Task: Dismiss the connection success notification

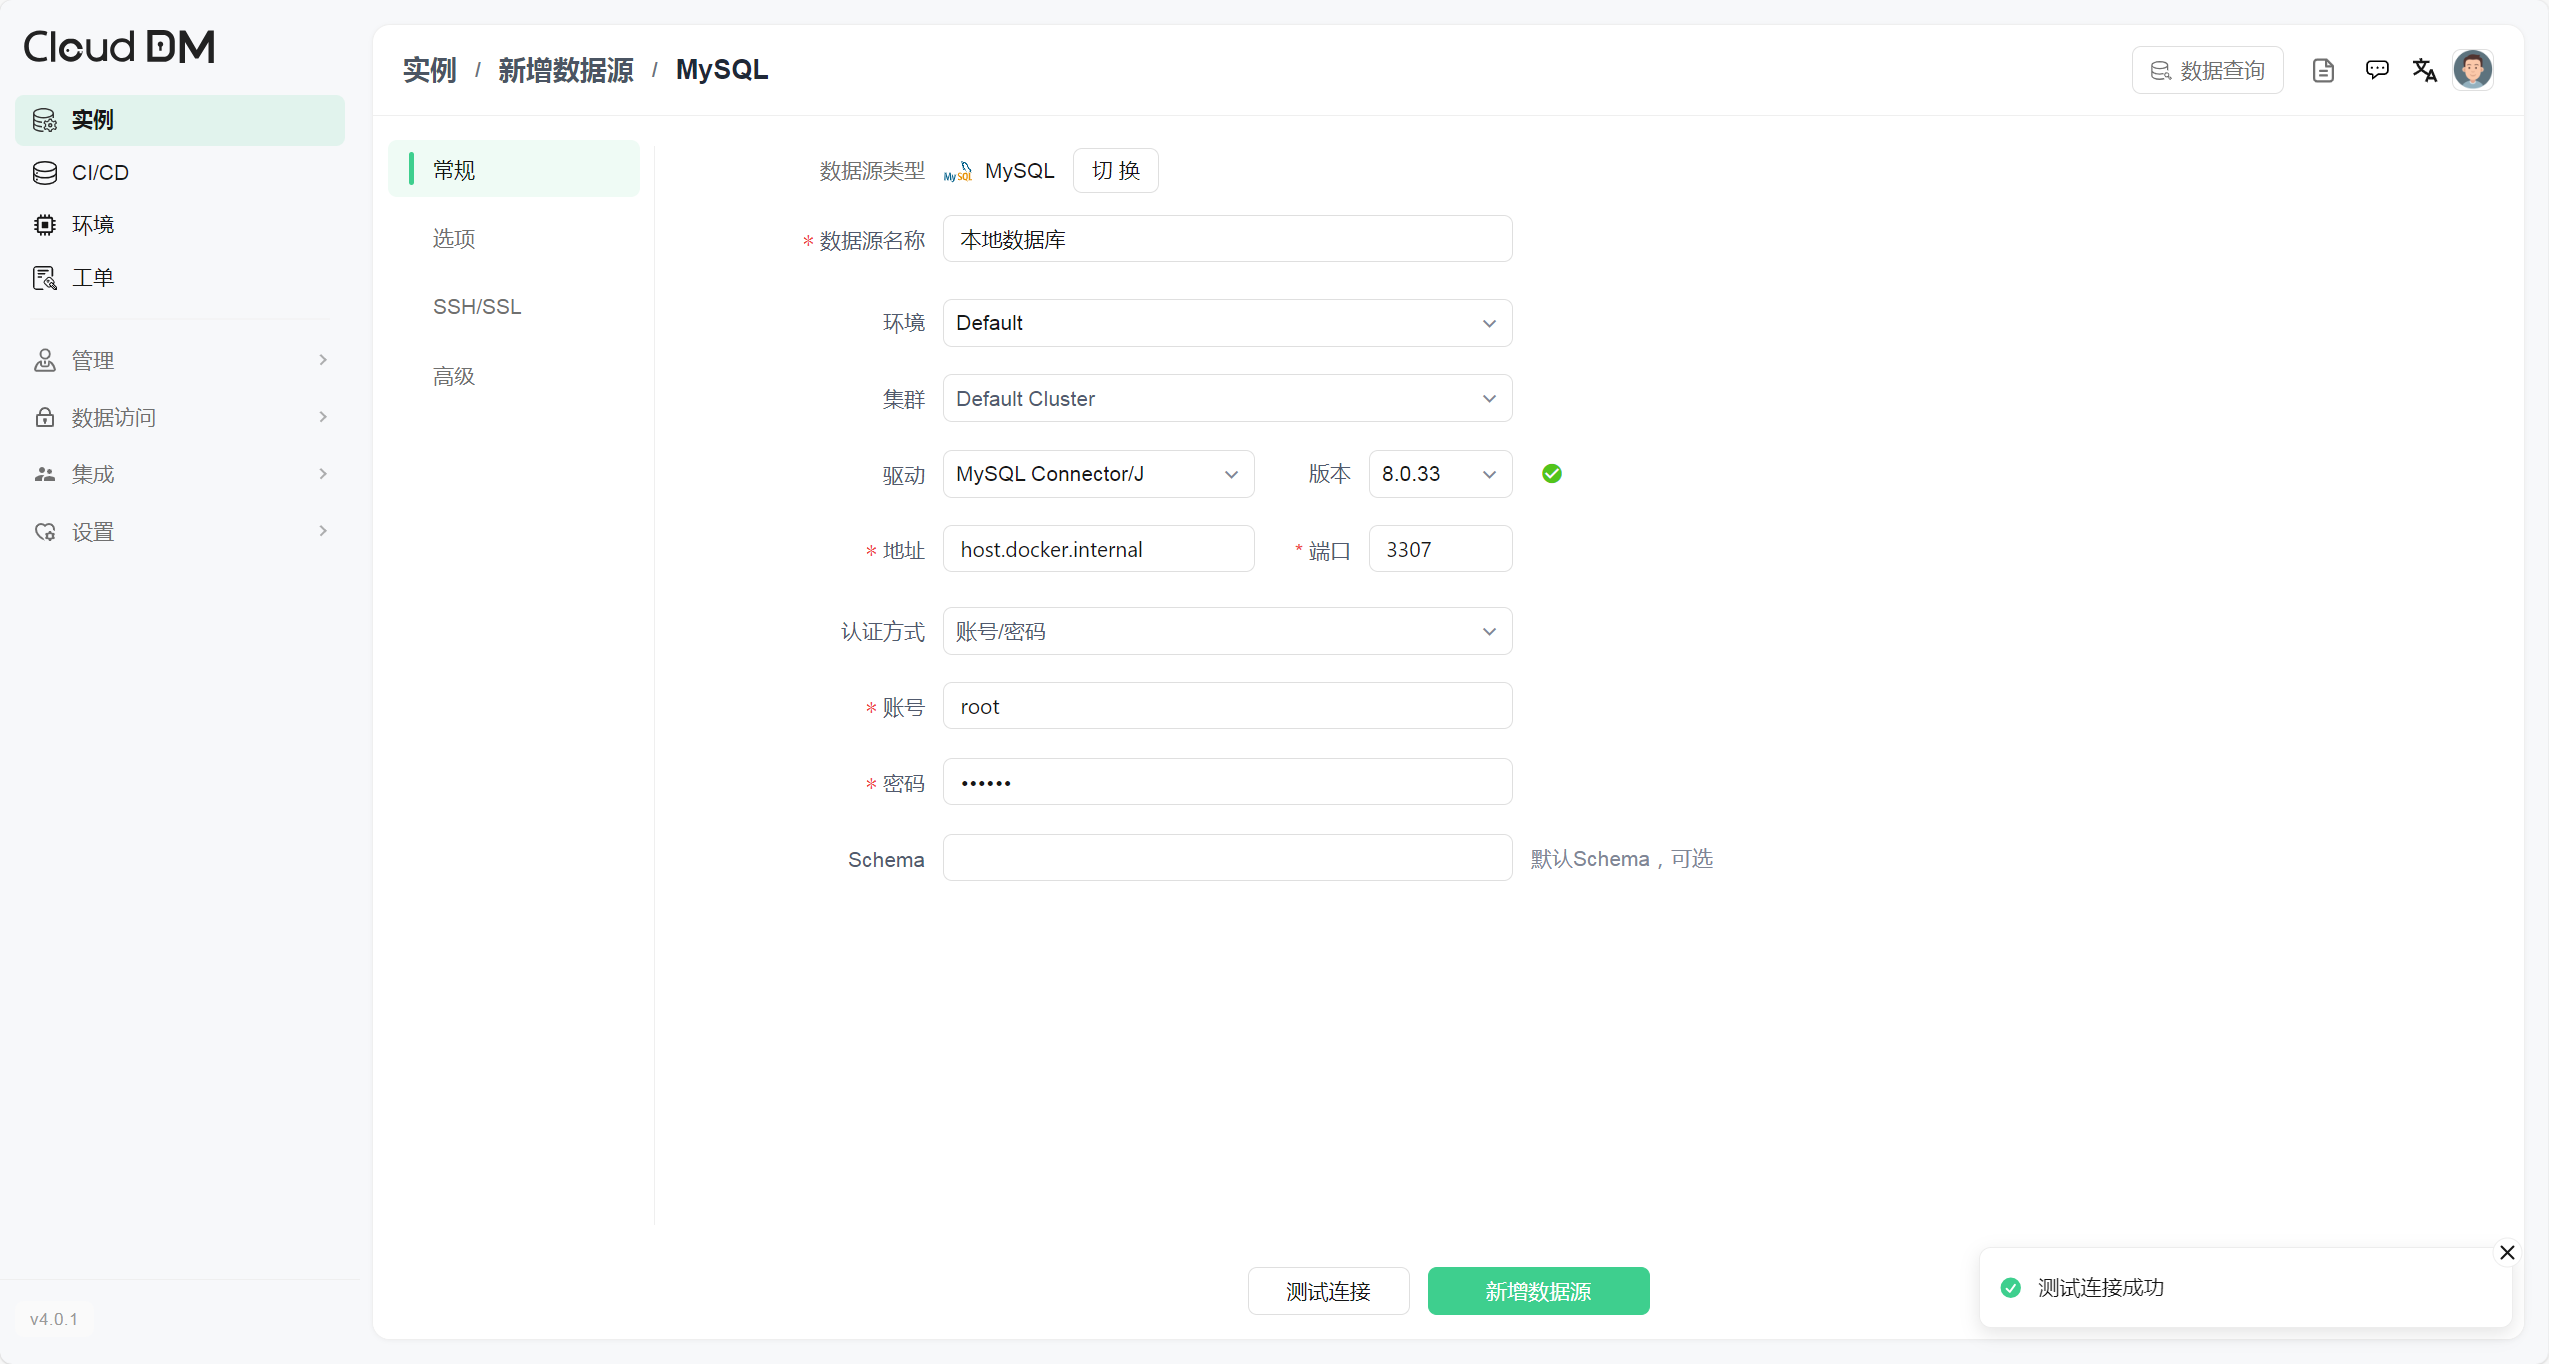Action: [x=2507, y=1252]
